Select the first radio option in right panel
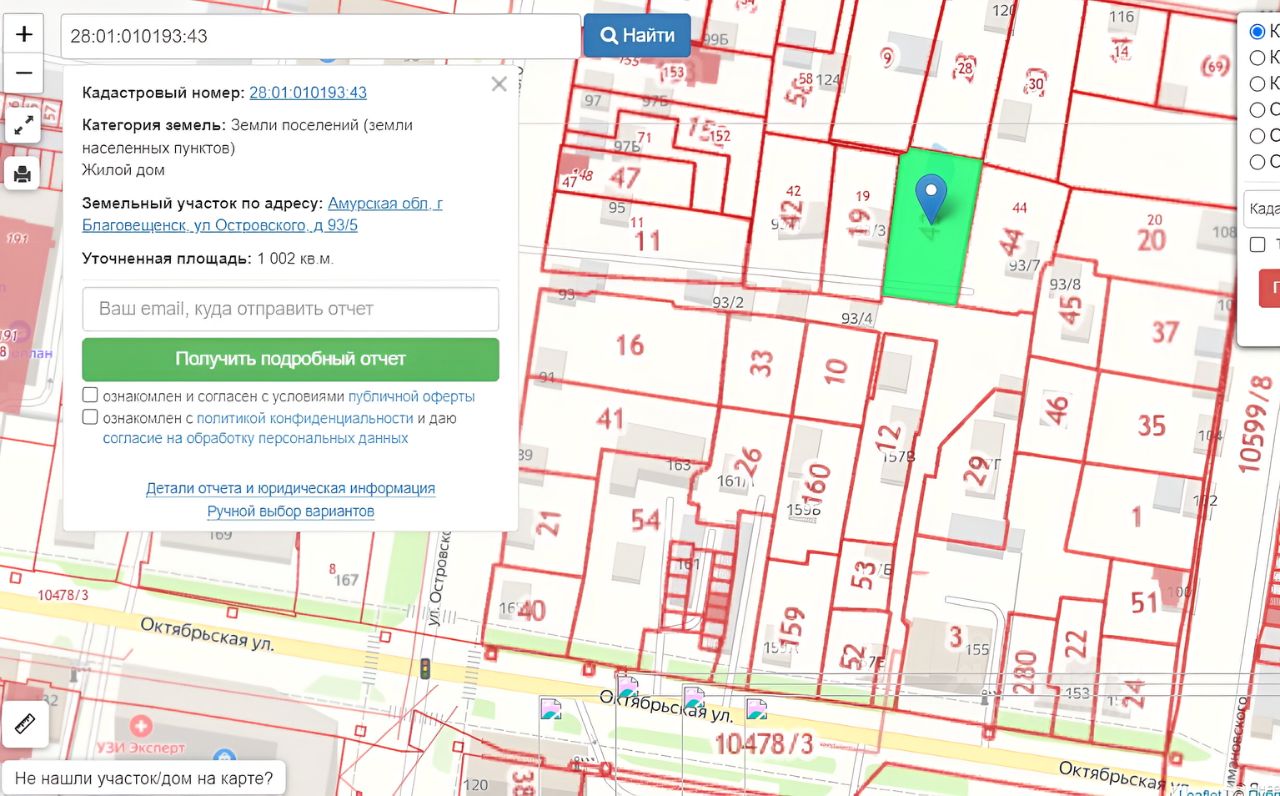1280x796 pixels. (x=1257, y=32)
